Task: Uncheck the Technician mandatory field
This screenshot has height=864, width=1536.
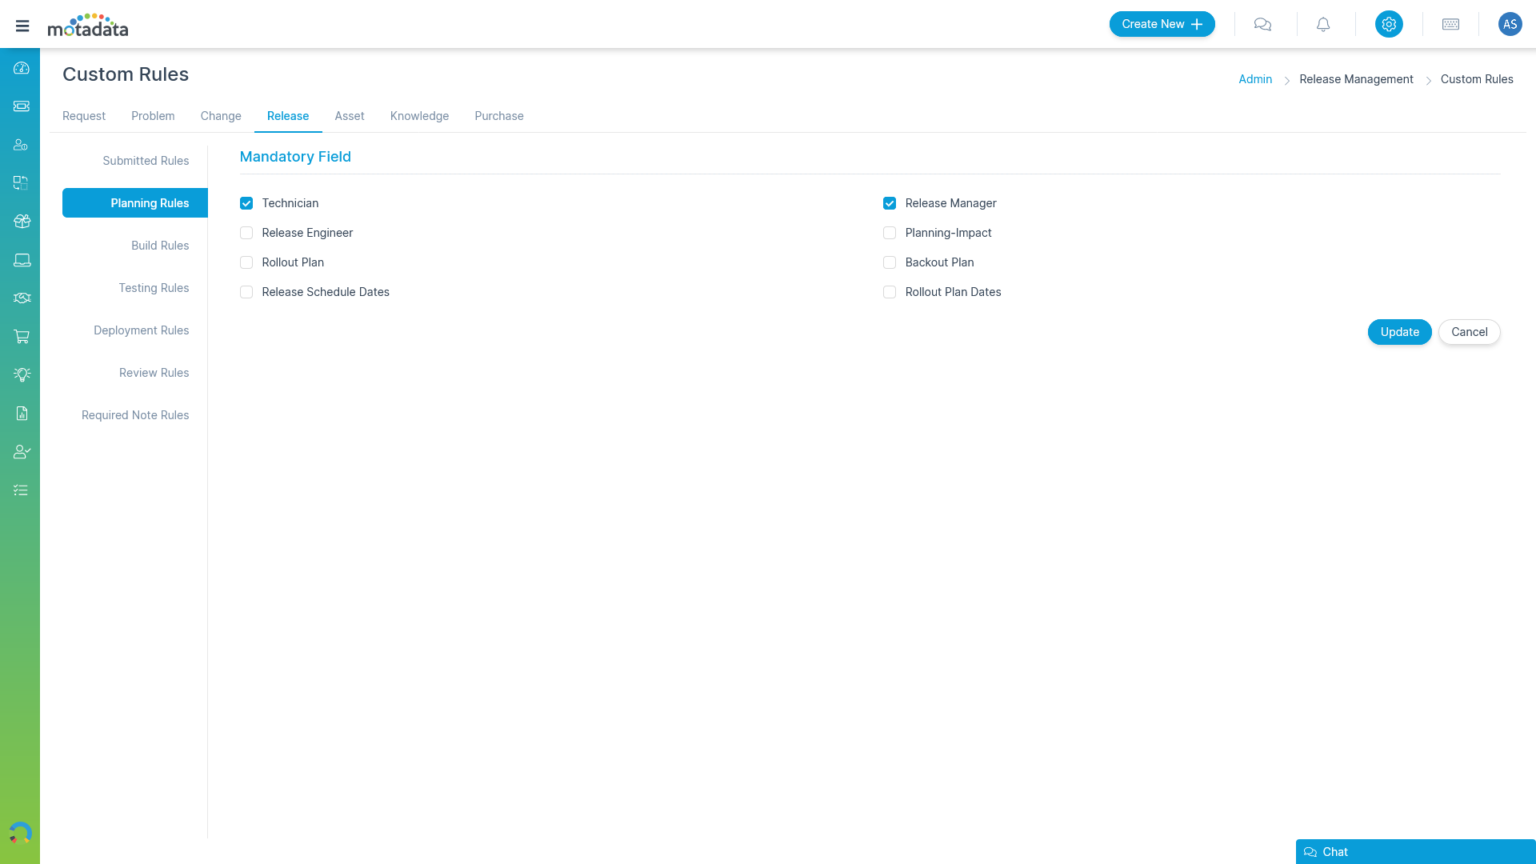Action: pyautogui.click(x=246, y=203)
